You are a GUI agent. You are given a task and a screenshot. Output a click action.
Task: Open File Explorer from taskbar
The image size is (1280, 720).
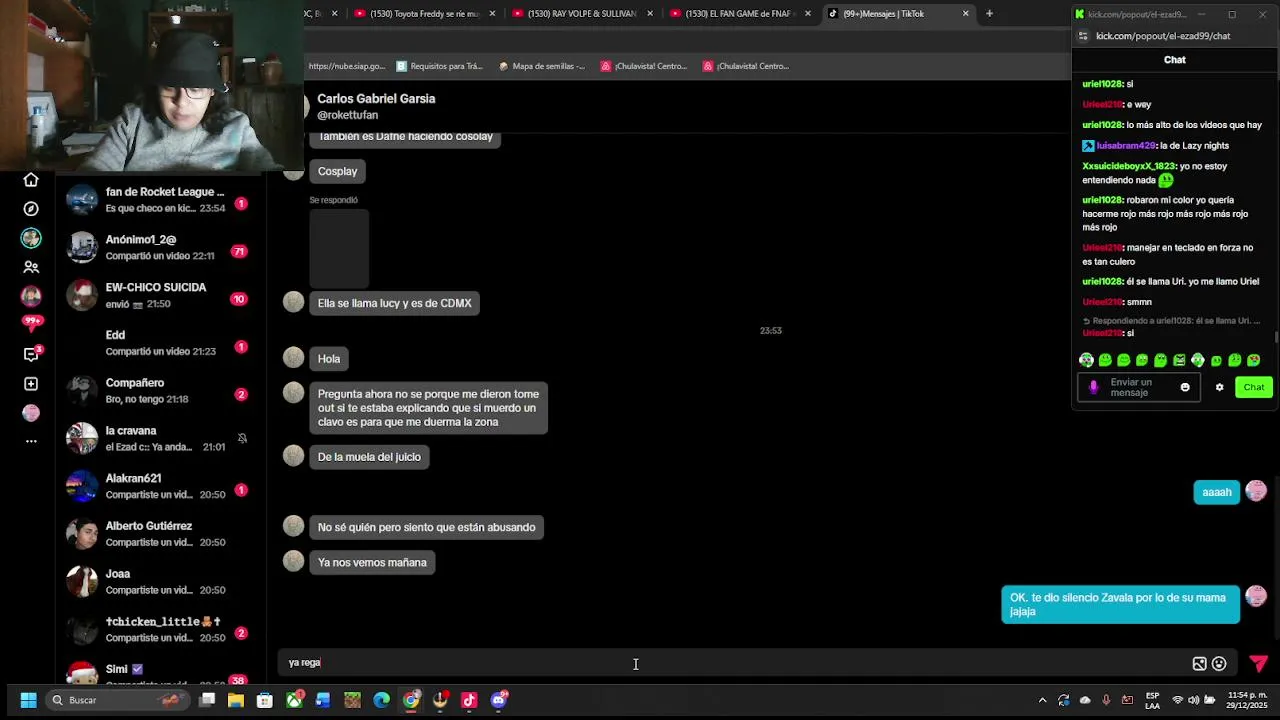click(x=236, y=700)
